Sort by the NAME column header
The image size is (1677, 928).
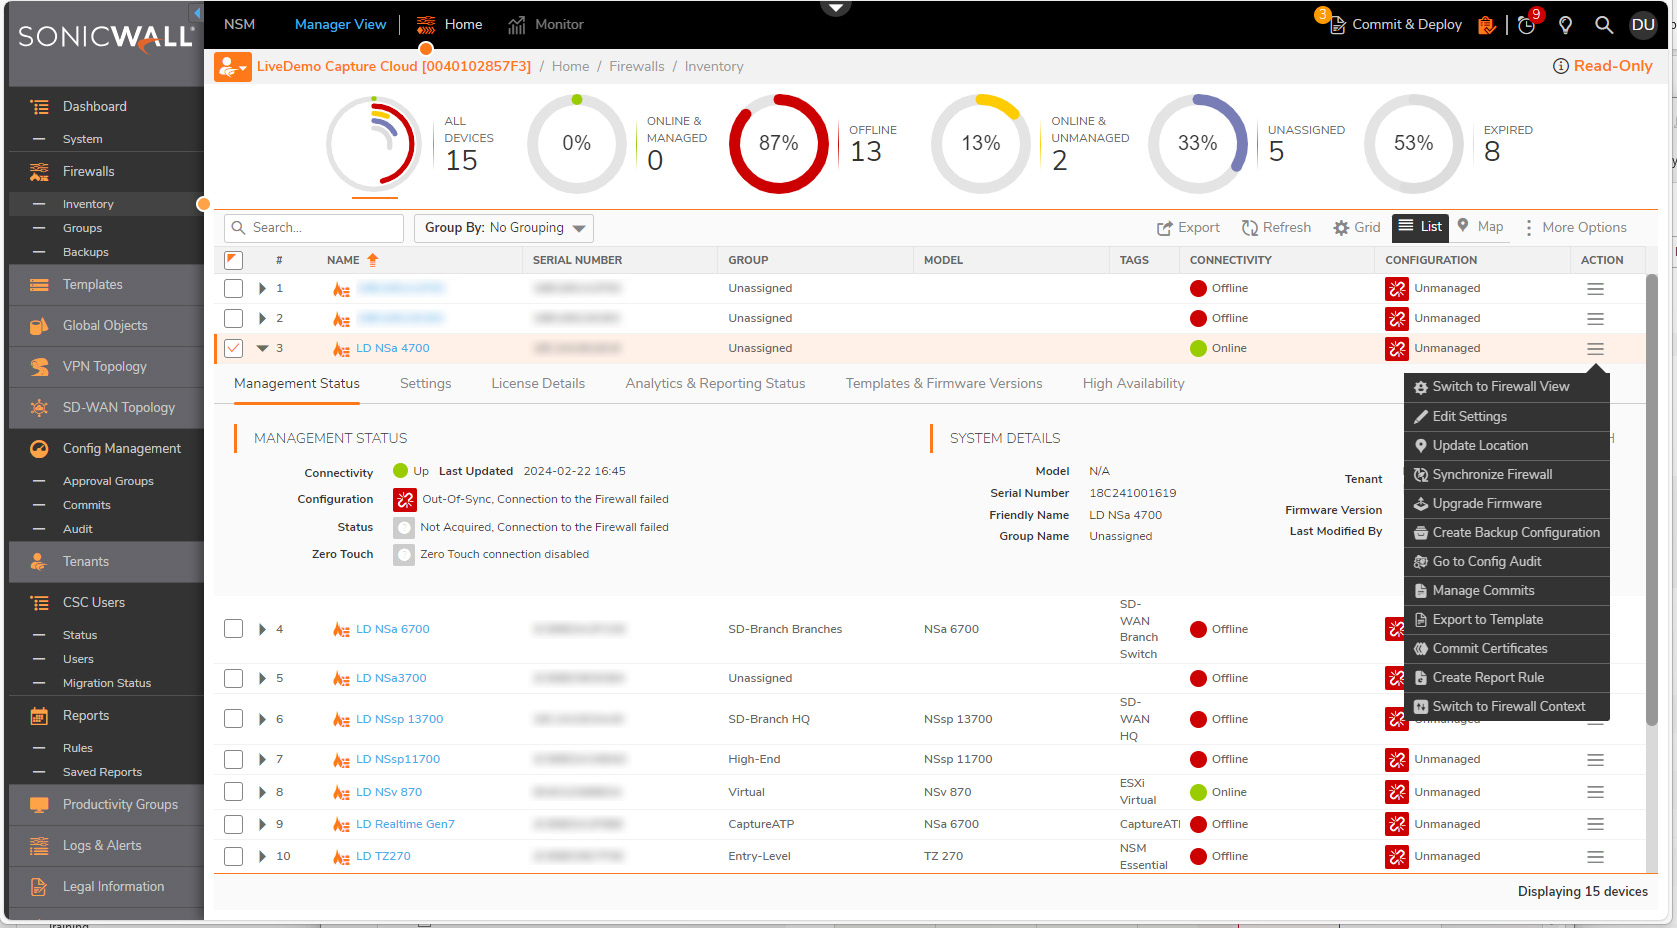343,260
